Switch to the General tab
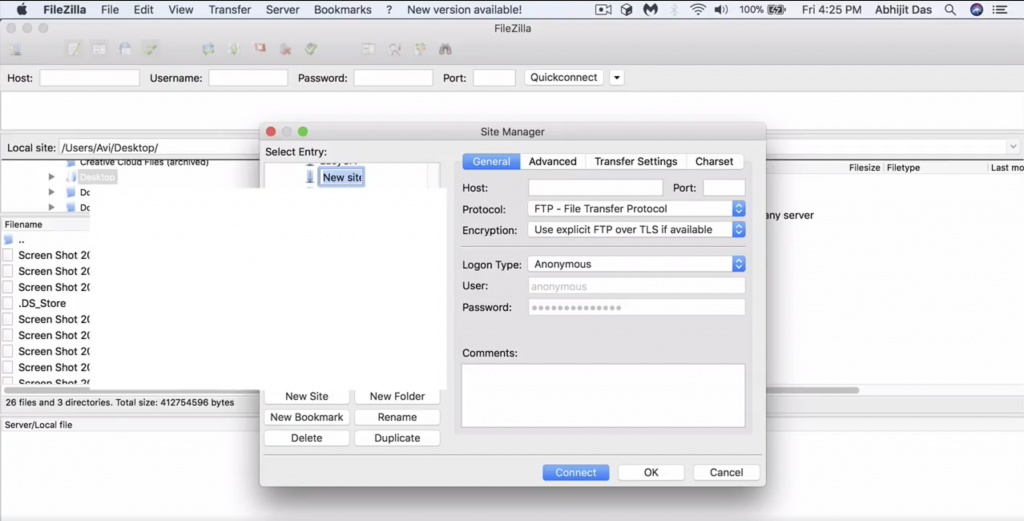Screen dimensions: 1024x521 tap(491, 161)
